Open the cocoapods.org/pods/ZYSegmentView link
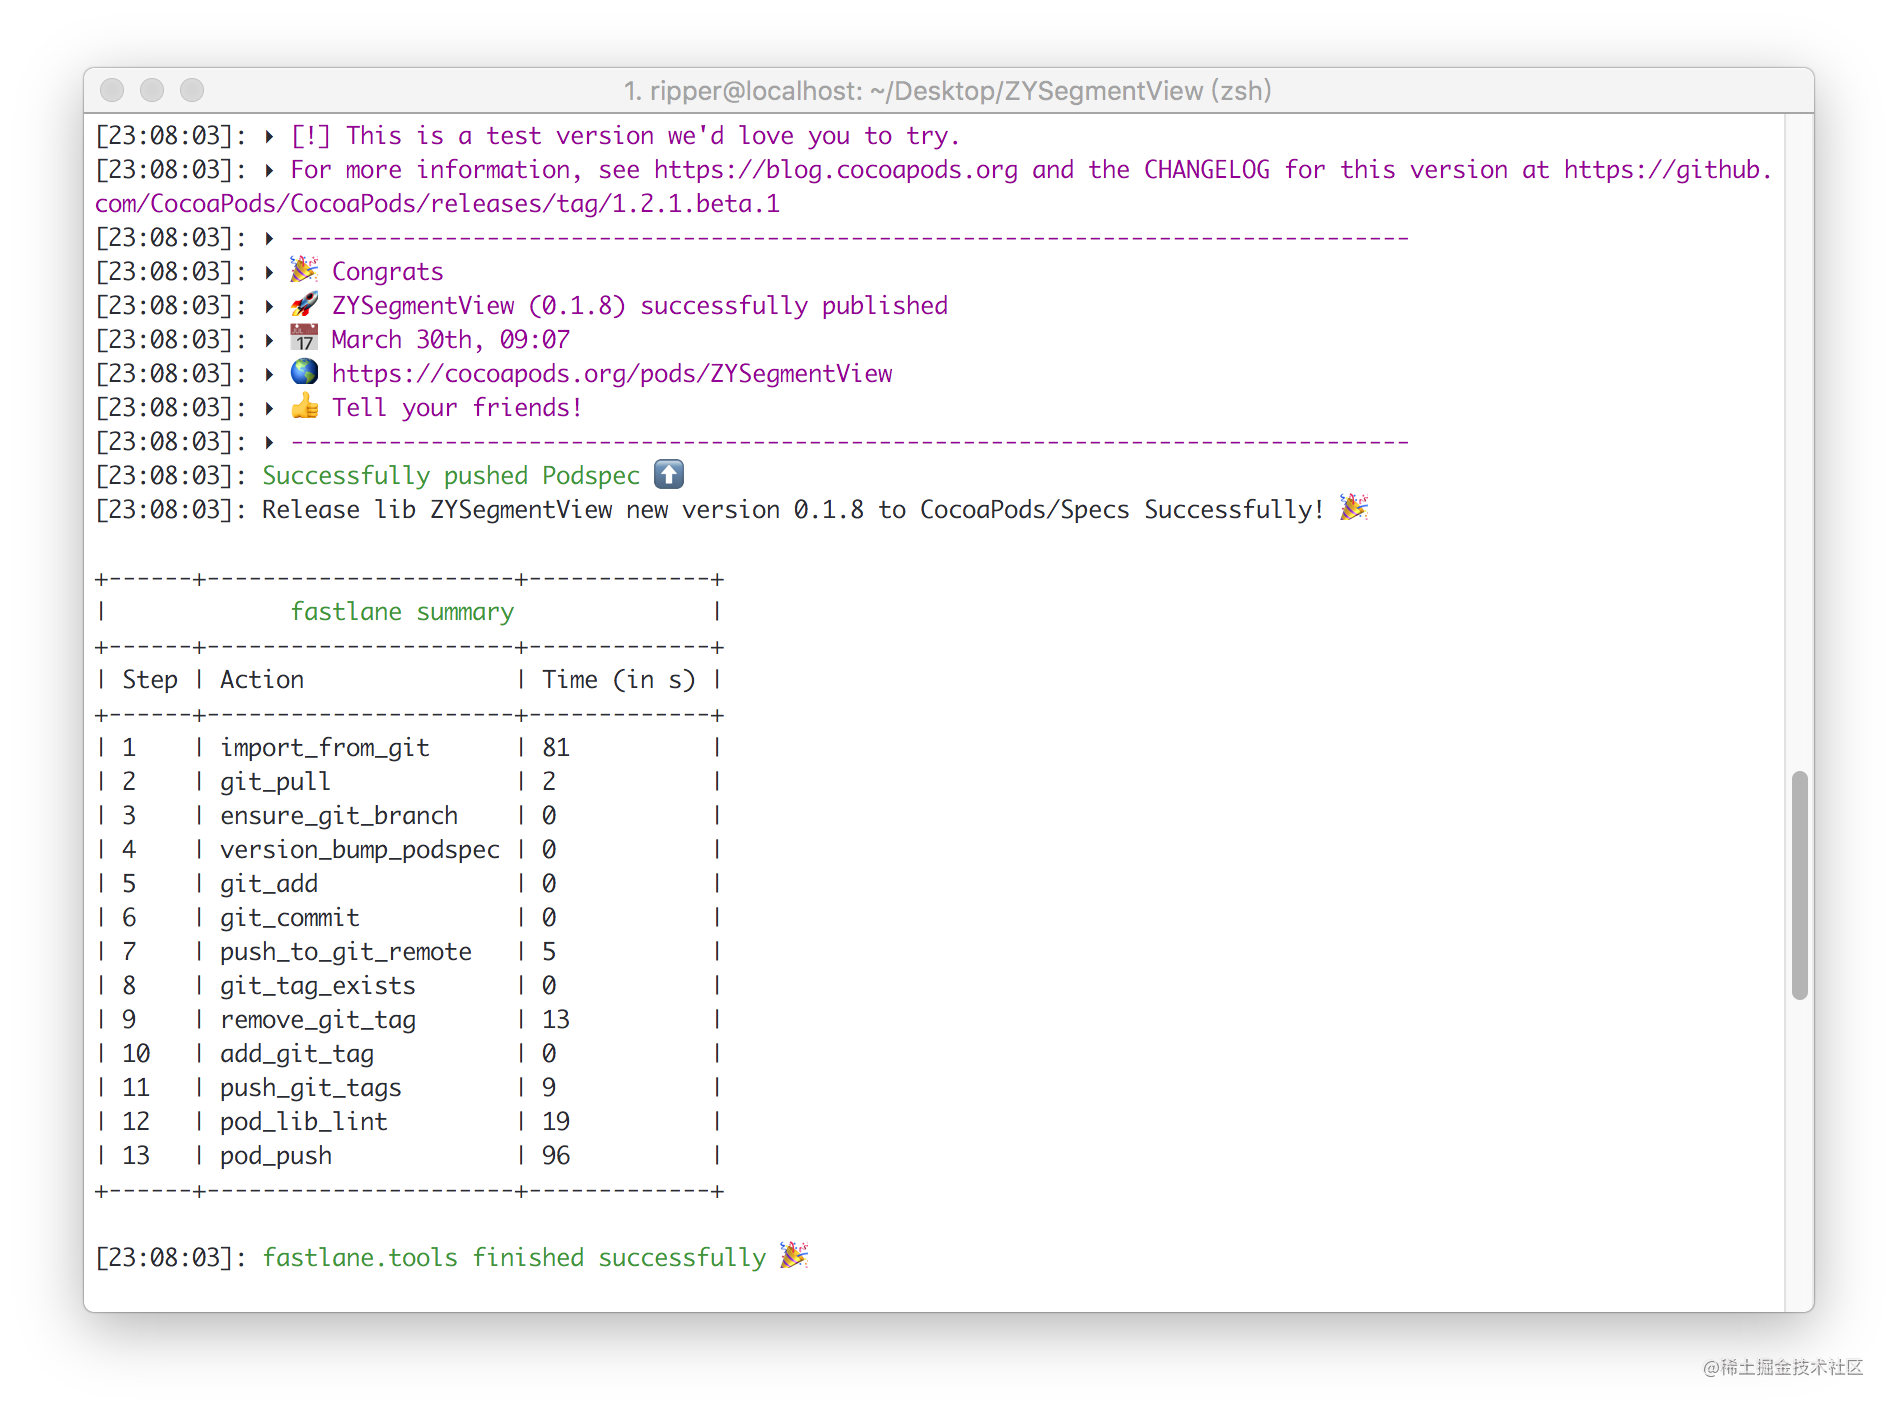The image size is (1898, 1412). coord(612,373)
